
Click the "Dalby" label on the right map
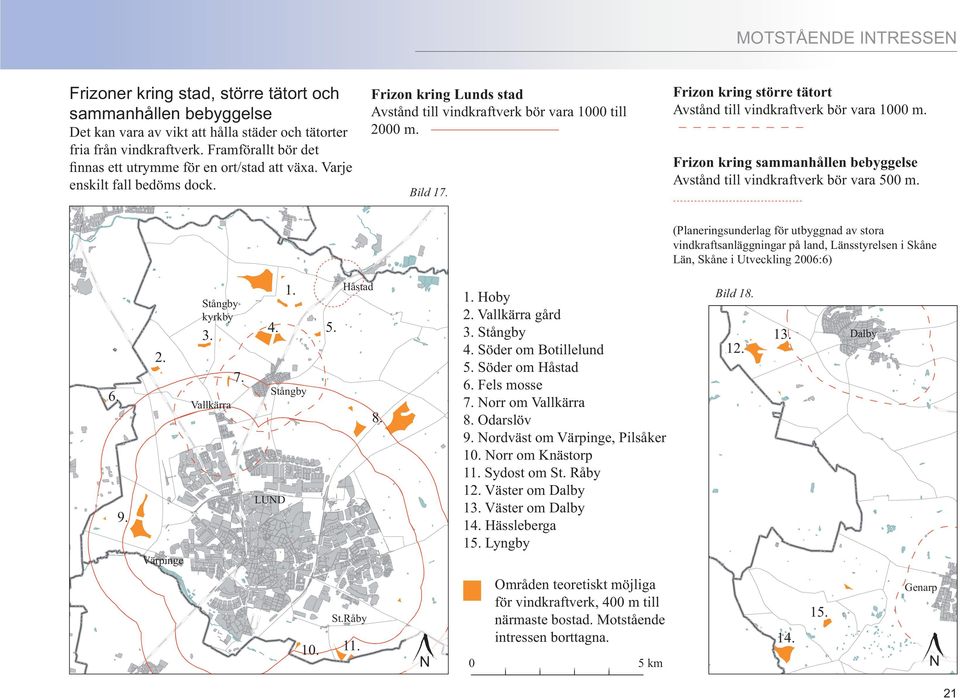(x=863, y=334)
